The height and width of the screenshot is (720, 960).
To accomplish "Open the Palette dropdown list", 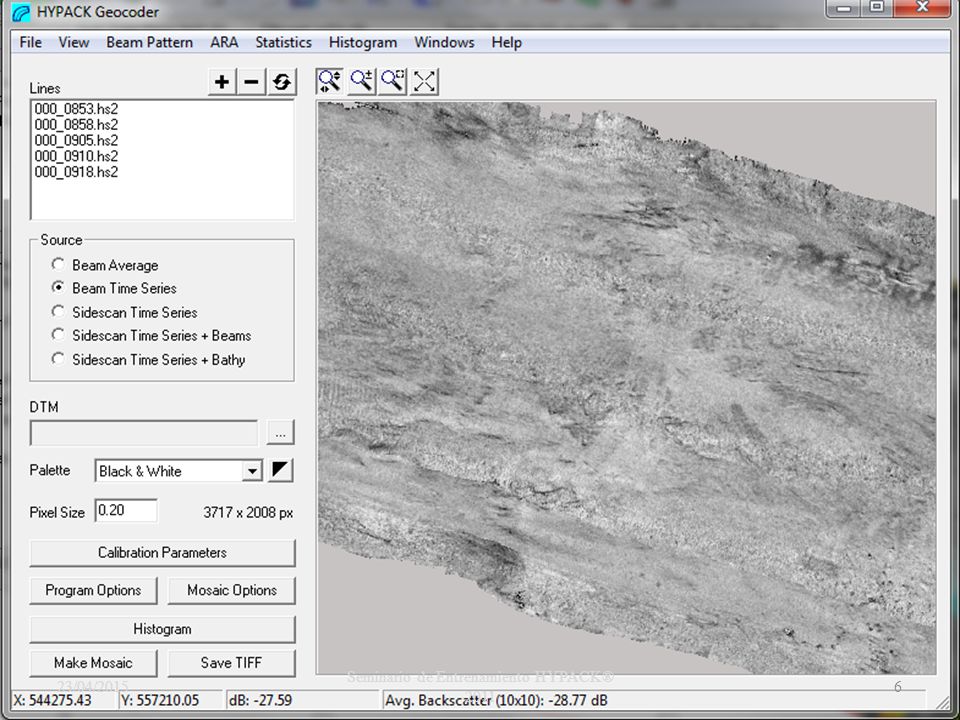I will [252, 471].
